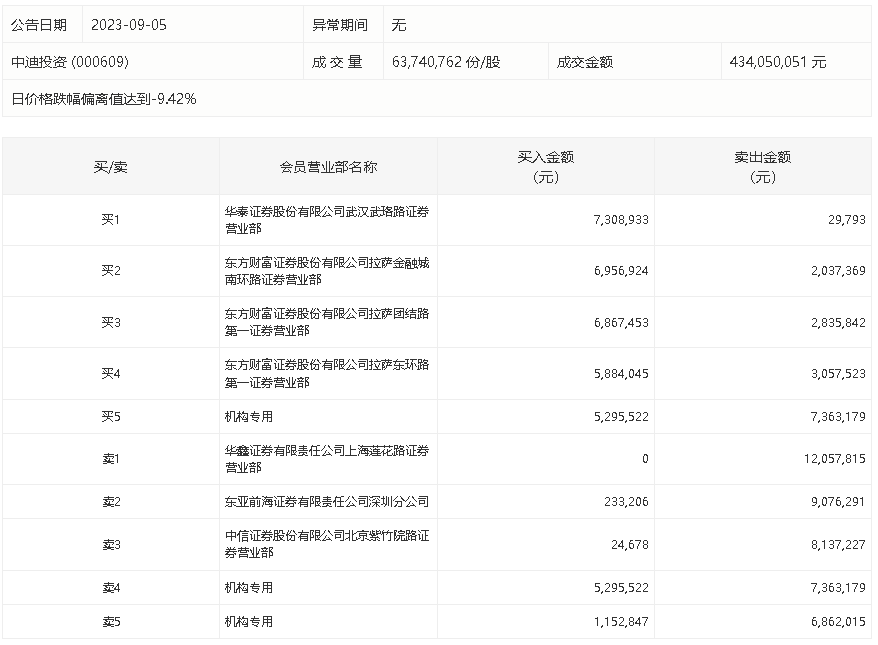The image size is (878, 645).
Task: Click the announcement date 2023-09-05
Action: point(129,25)
